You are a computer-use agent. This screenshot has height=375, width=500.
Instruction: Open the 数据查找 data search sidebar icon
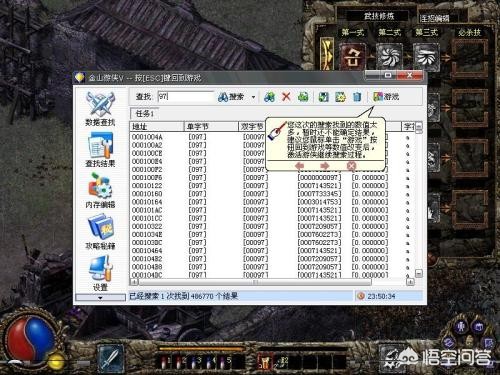click(100, 109)
